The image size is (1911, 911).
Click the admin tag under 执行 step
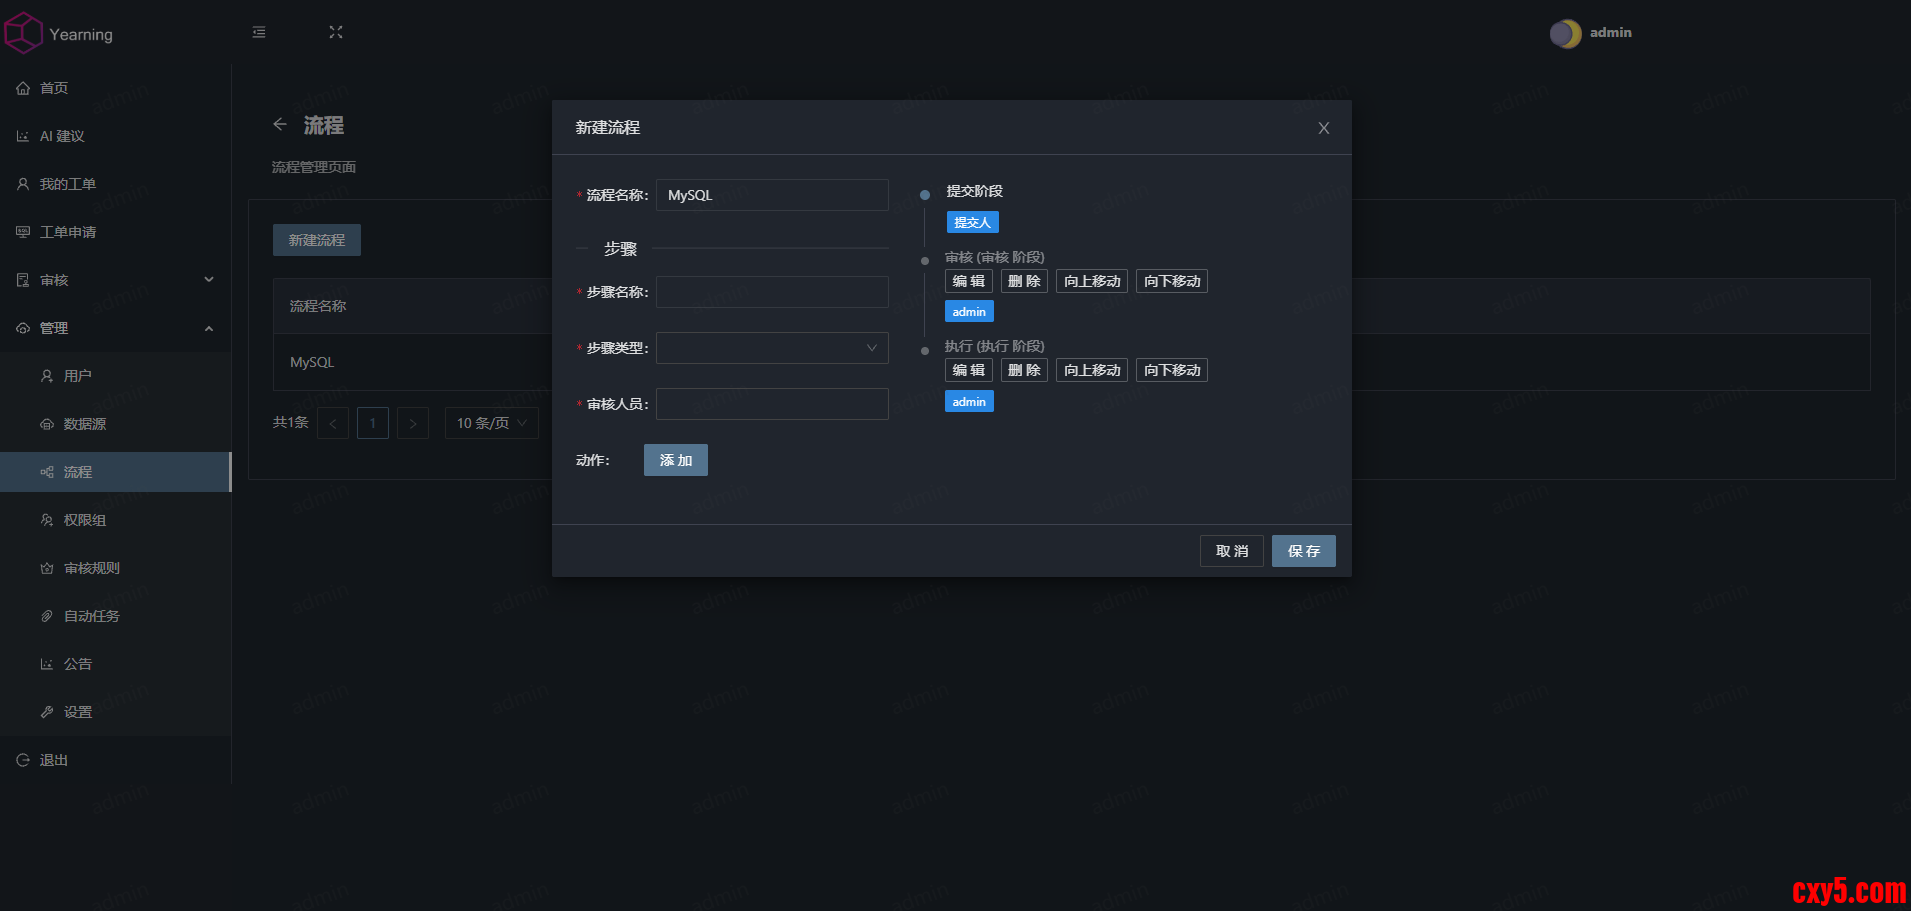tap(969, 402)
